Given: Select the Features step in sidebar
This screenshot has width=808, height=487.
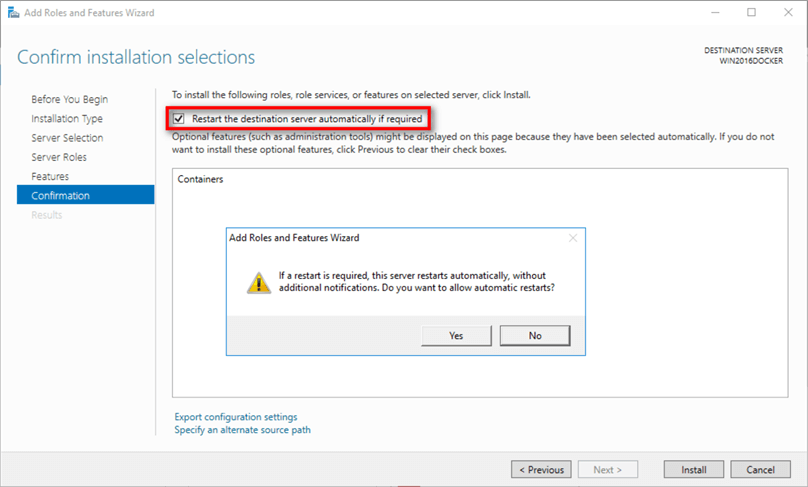Looking at the screenshot, I should click(x=50, y=176).
